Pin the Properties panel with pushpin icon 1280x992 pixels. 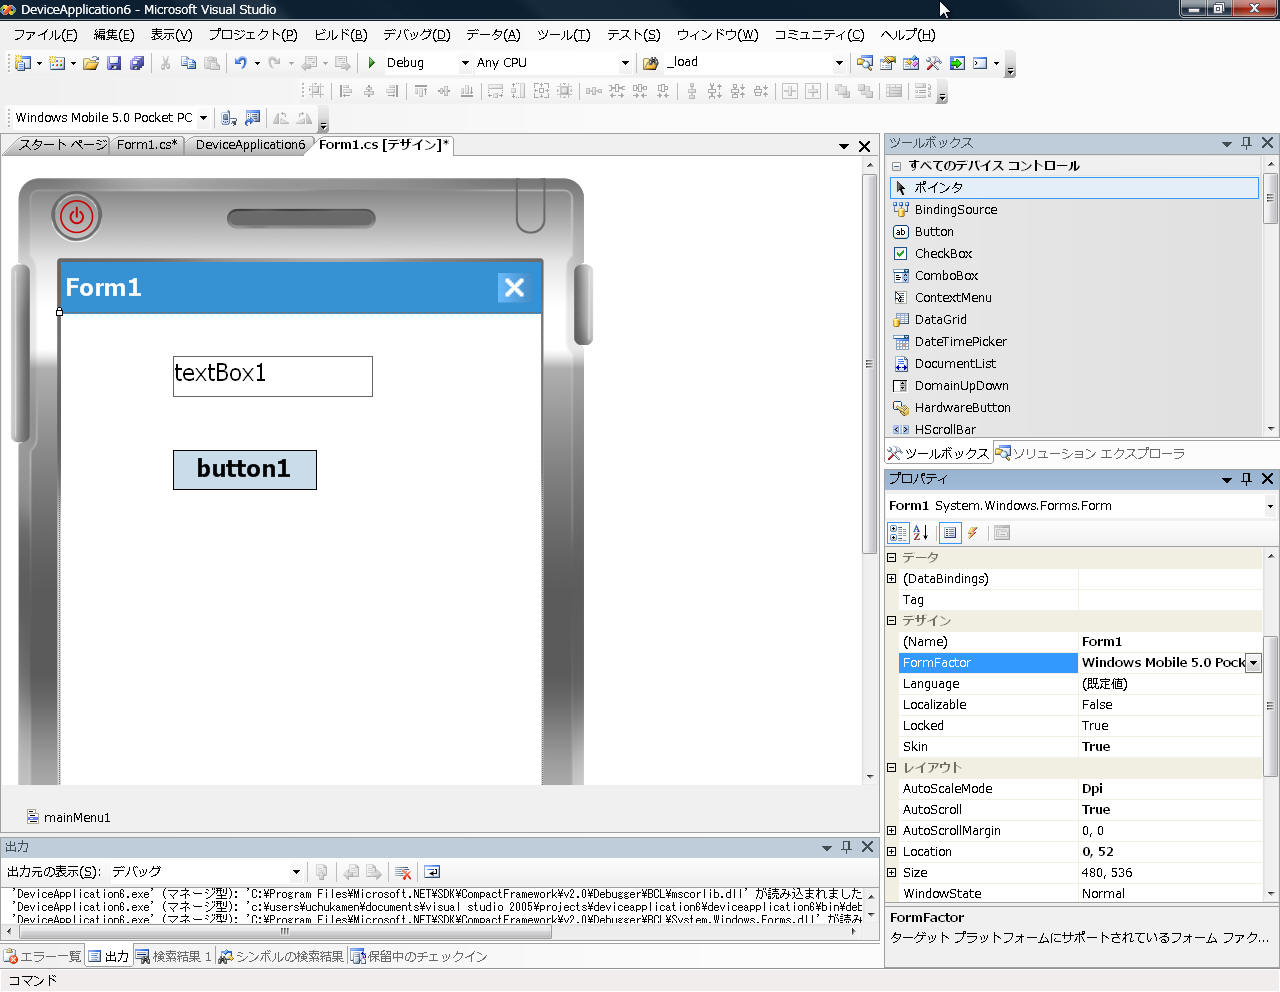pos(1246,479)
